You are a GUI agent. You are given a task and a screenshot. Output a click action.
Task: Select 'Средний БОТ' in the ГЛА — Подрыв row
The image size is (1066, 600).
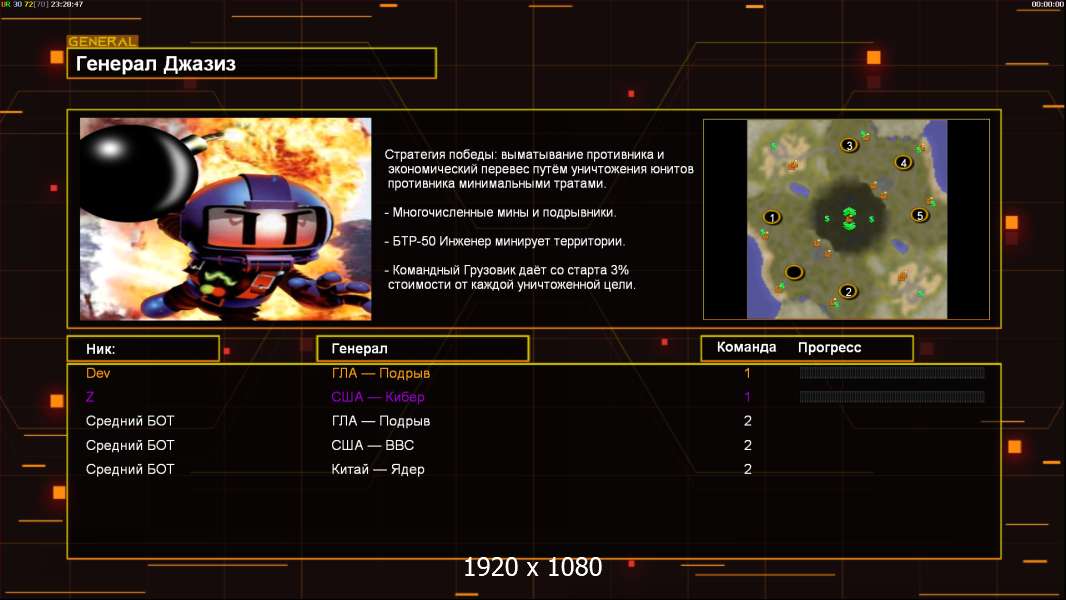pyautogui.click(x=130, y=421)
